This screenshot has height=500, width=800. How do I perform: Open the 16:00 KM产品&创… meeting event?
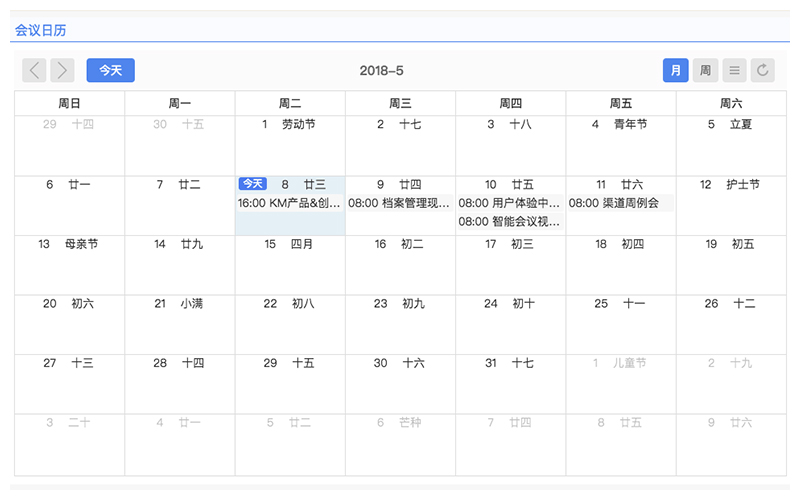[x=289, y=203]
